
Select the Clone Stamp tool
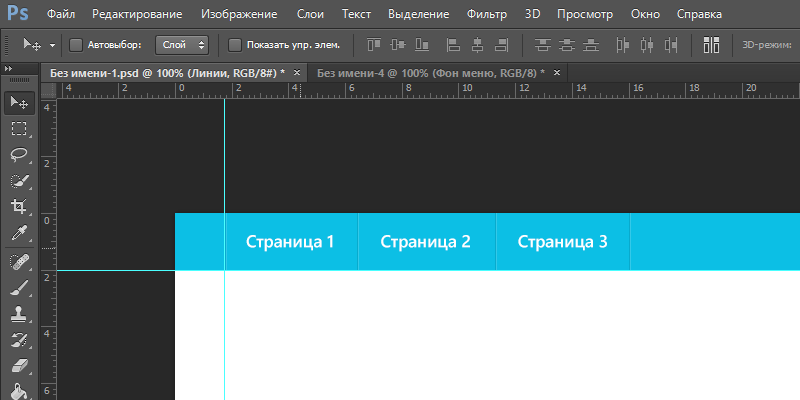coord(19,313)
